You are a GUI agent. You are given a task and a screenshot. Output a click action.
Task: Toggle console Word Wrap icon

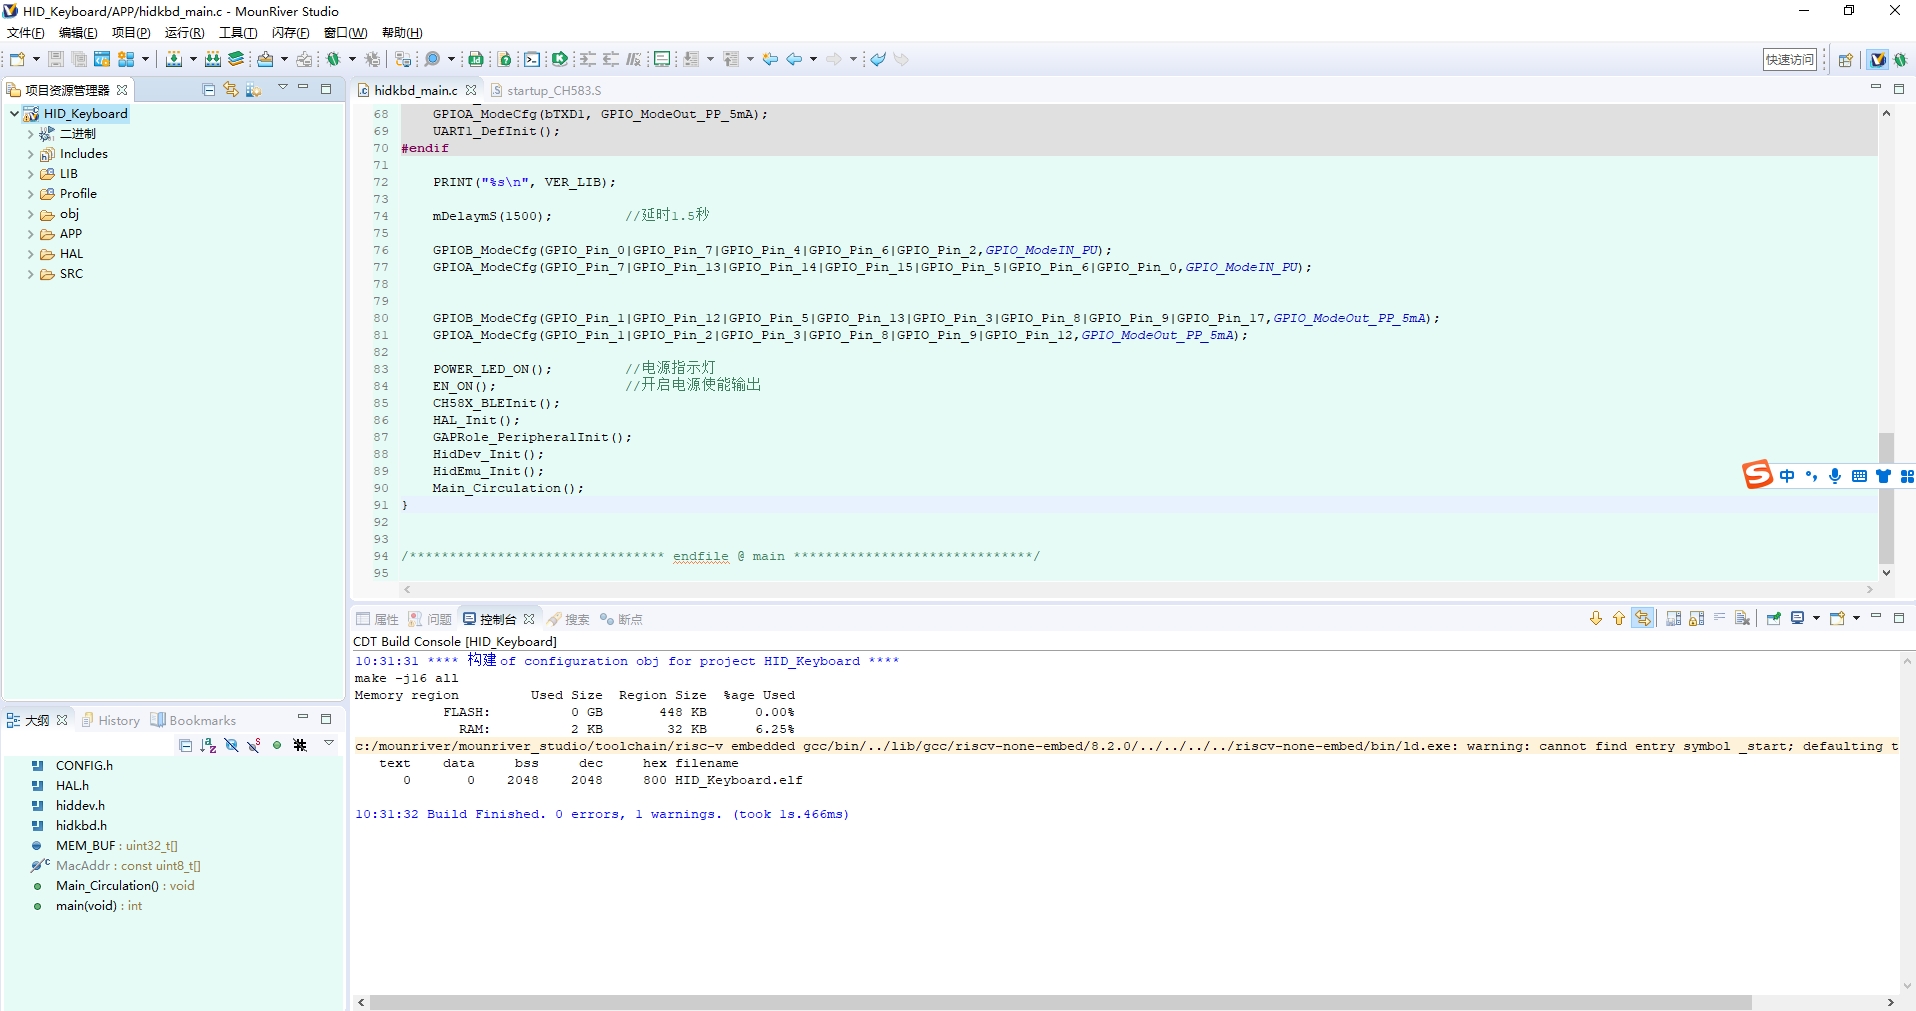tap(1720, 618)
